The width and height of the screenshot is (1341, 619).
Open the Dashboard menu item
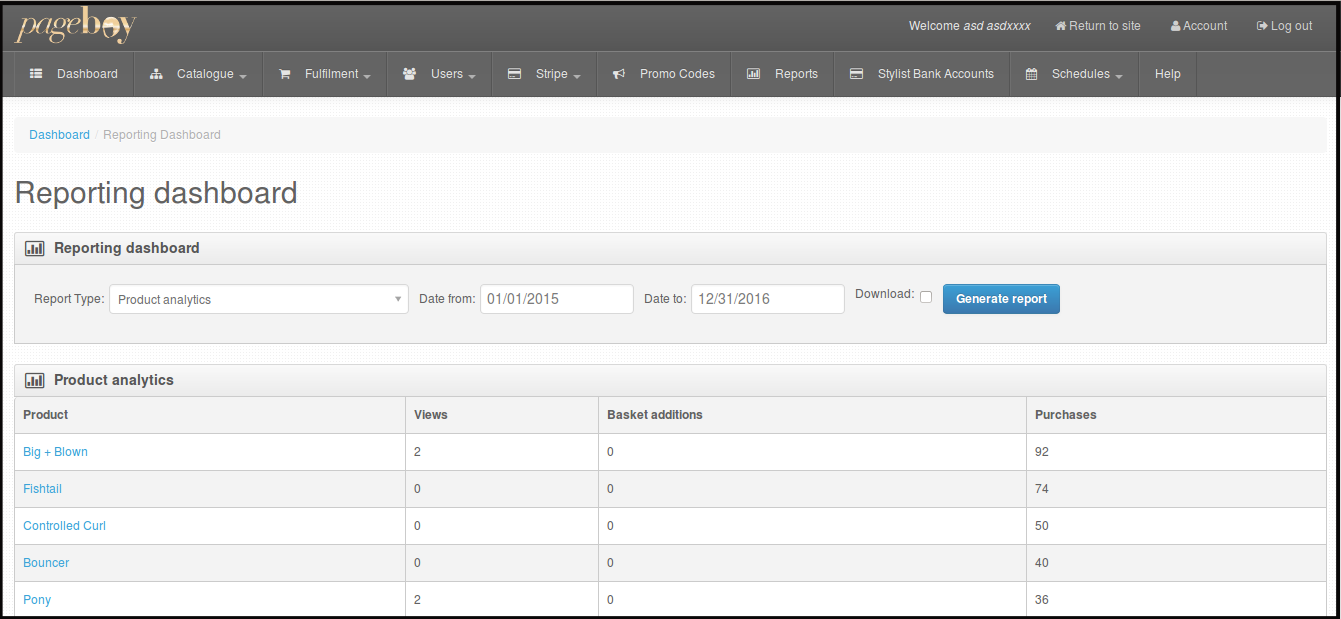click(74, 74)
